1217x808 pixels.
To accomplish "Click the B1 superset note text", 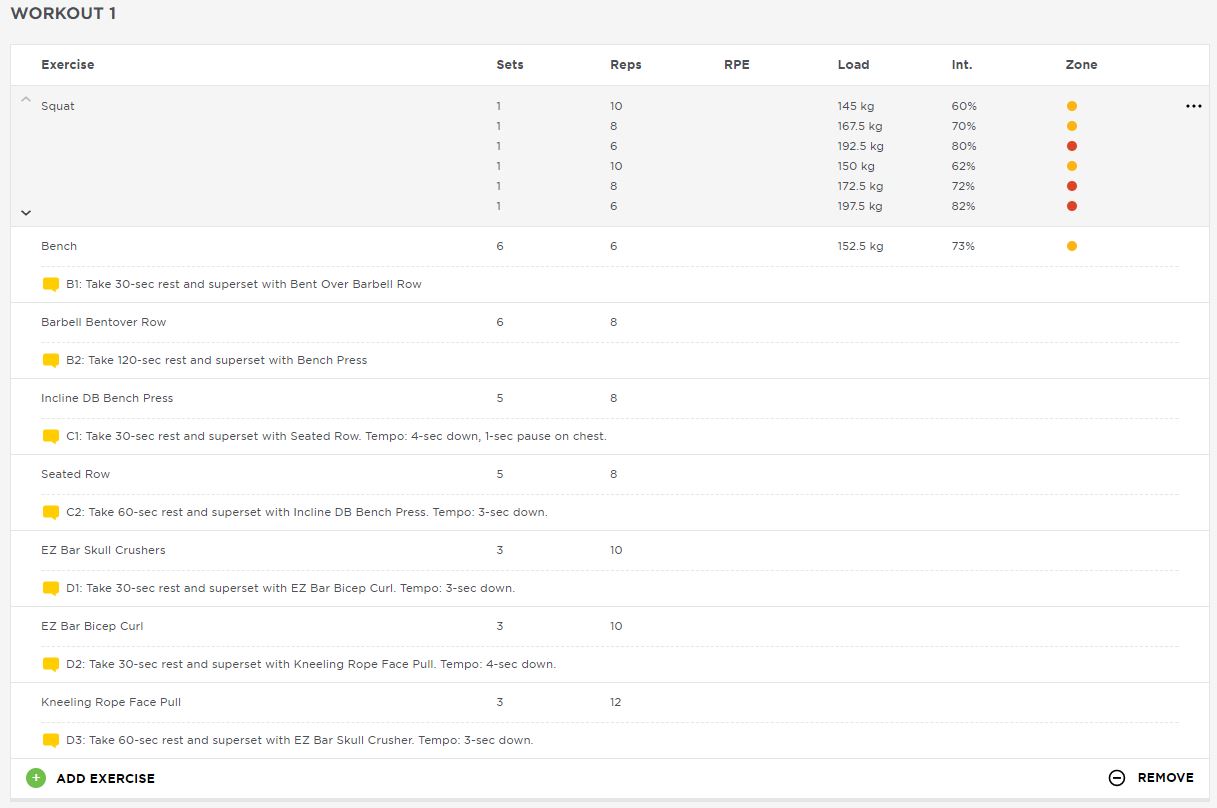I will pos(244,284).
